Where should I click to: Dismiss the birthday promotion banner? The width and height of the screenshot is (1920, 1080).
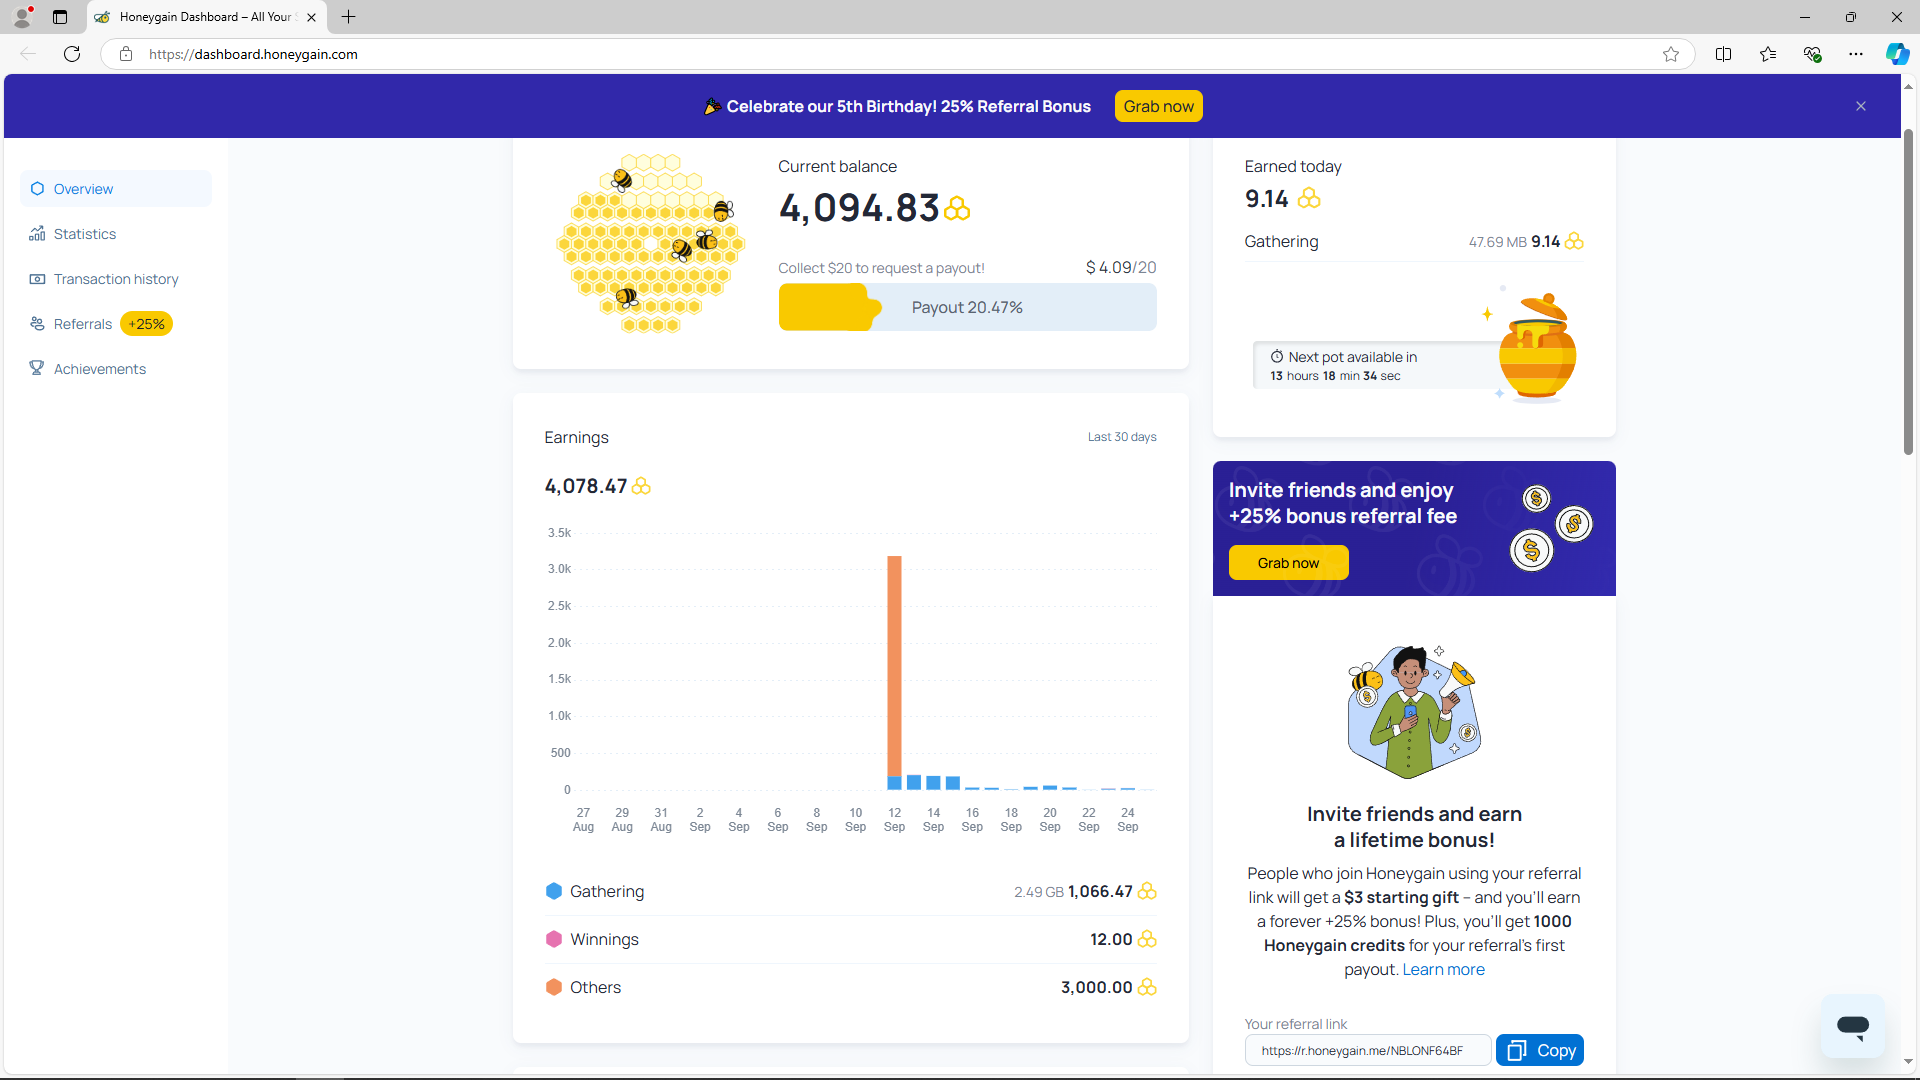point(1861,106)
